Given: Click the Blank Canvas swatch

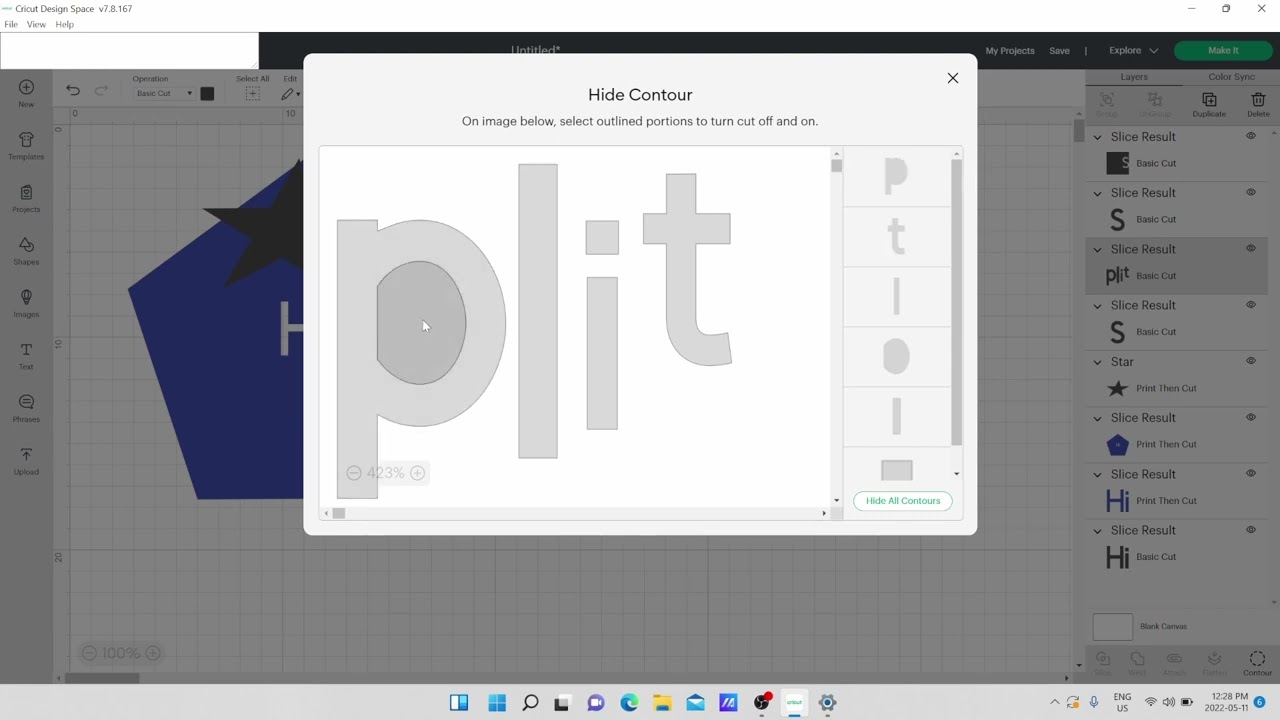Looking at the screenshot, I should (1113, 627).
